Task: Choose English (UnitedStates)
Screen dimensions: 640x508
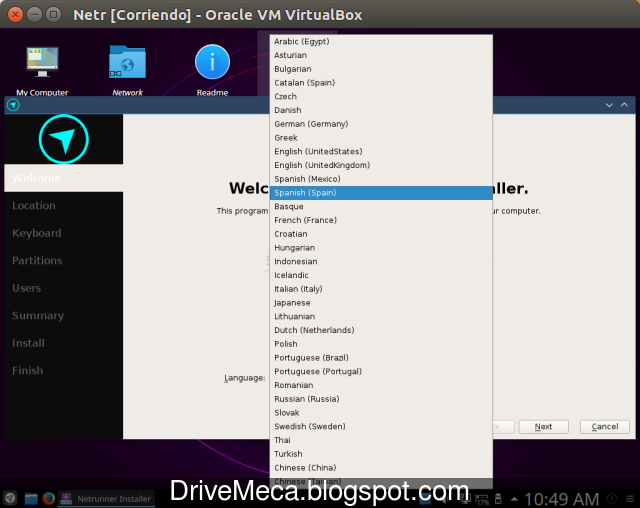Action: click(381, 151)
